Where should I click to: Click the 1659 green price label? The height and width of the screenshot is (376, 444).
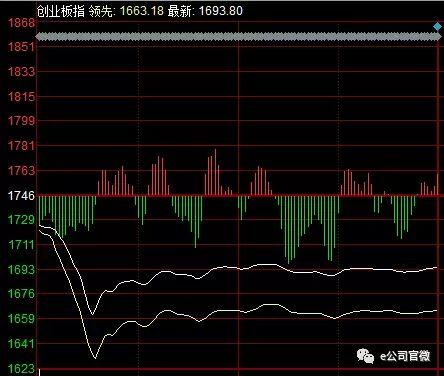click(x=21, y=319)
